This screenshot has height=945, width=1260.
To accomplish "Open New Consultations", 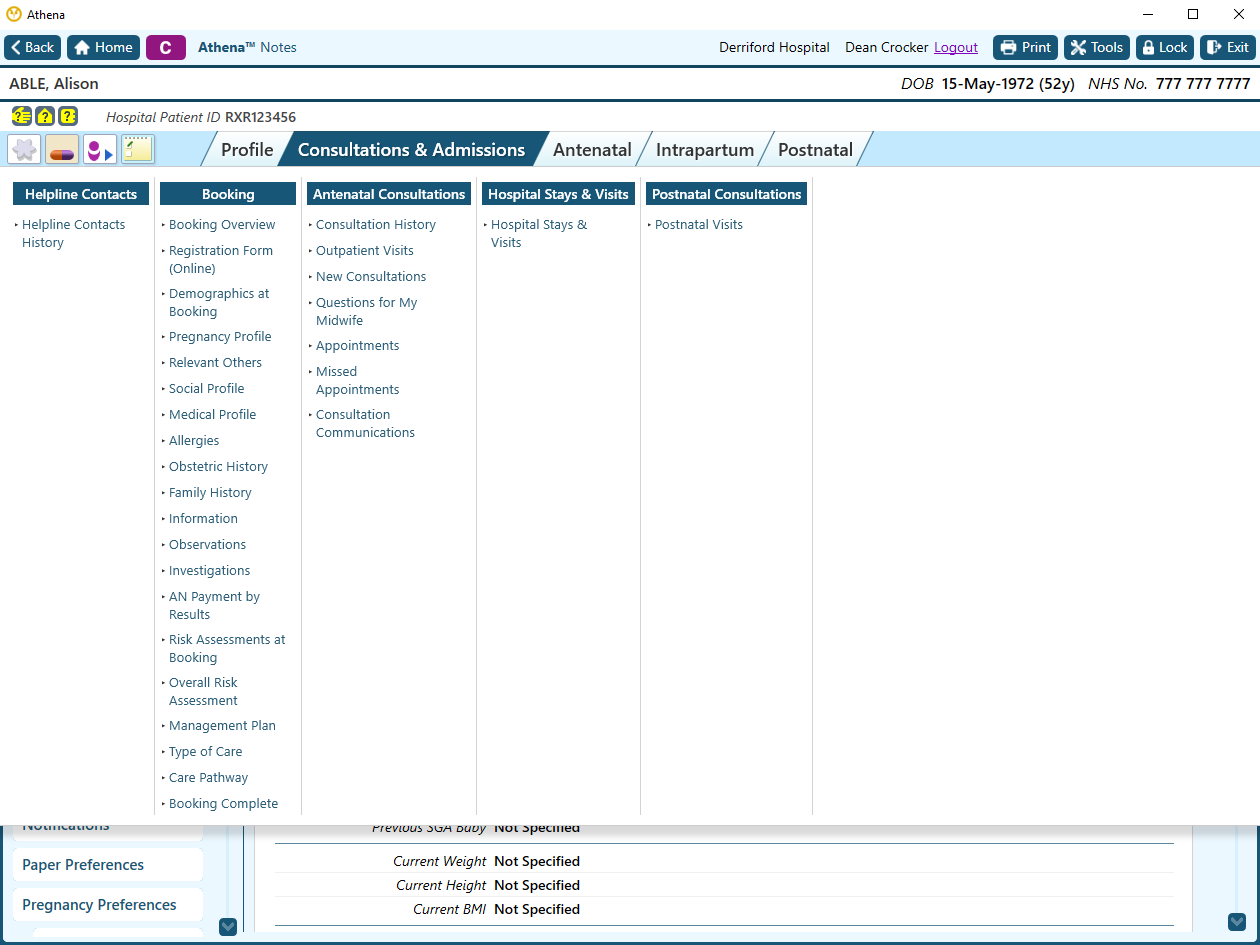I will tap(371, 277).
